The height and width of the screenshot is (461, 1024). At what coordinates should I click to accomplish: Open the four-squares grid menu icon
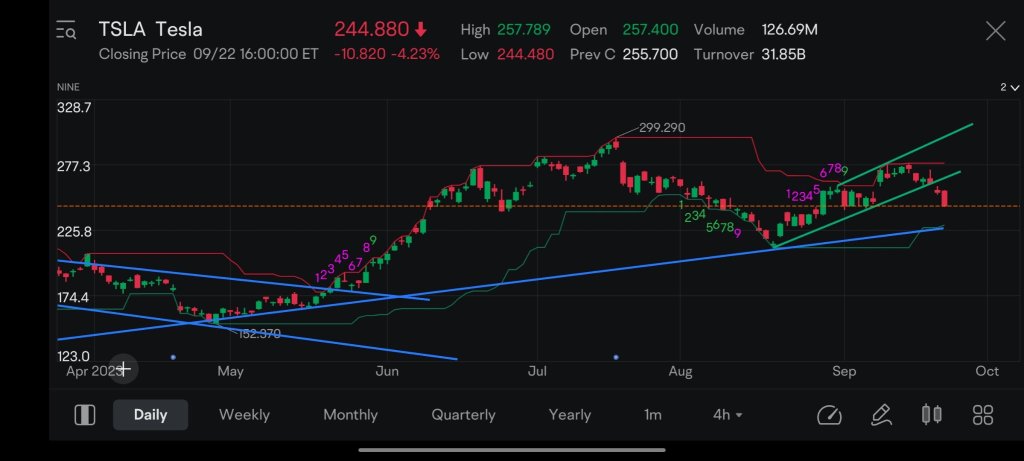[x=983, y=415]
